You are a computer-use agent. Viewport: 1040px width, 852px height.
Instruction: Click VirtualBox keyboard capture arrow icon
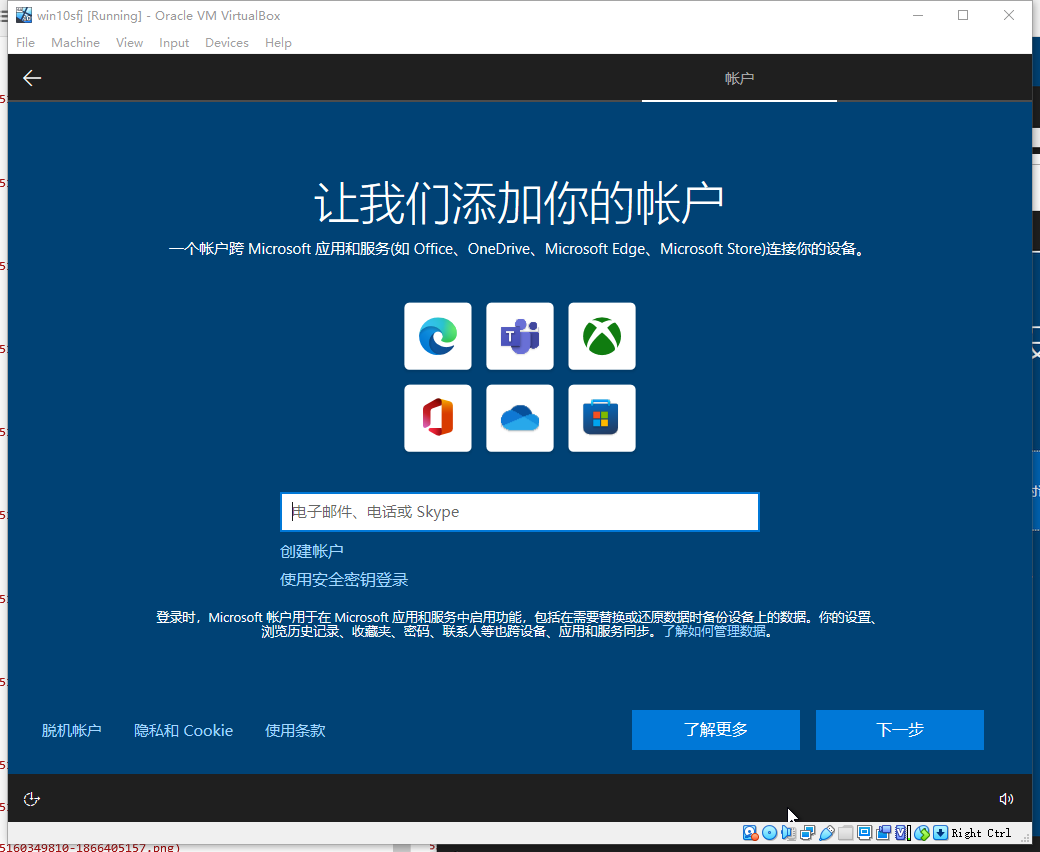click(x=941, y=833)
